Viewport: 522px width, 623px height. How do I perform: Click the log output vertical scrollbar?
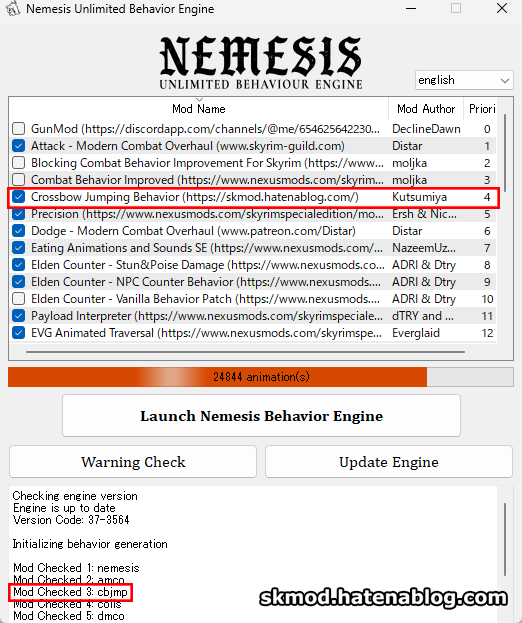[505, 539]
